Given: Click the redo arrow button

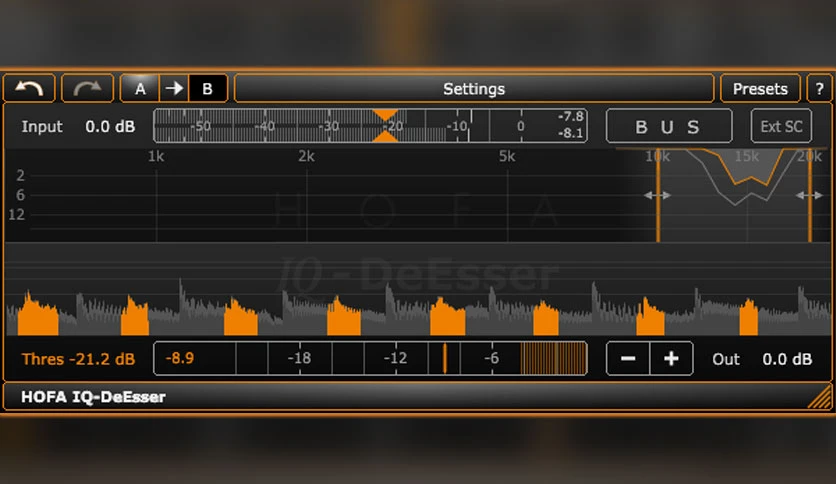Looking at the screenshot, I should [87, 88].
